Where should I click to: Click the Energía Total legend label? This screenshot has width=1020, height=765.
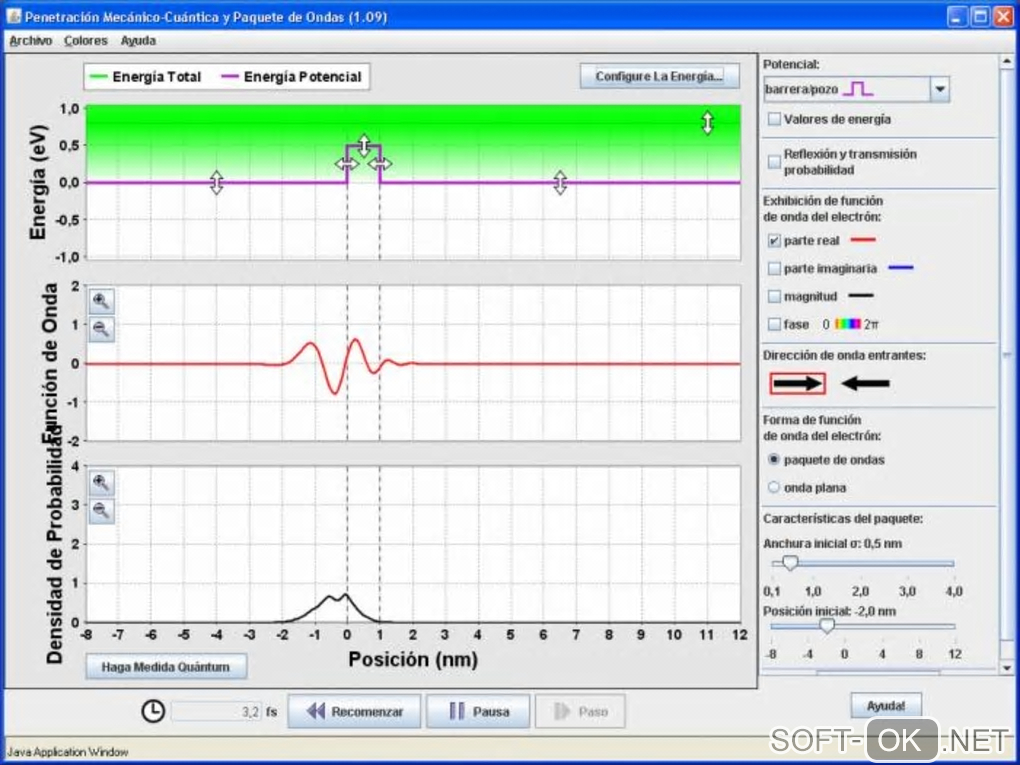(x=157, y=77)
